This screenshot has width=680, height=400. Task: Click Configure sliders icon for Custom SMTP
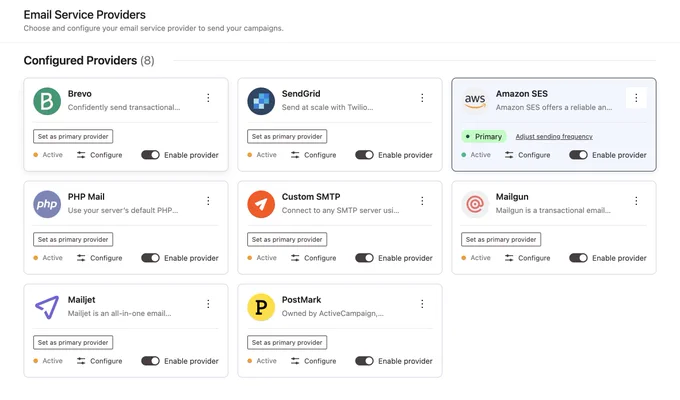click(295, 258)
